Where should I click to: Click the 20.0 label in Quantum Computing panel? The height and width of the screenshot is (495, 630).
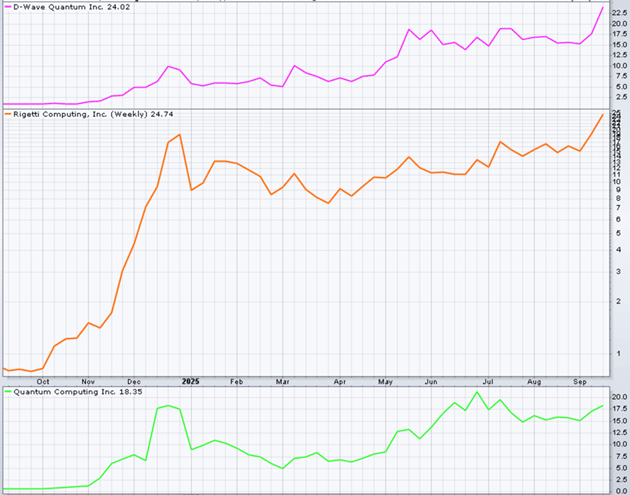coord(619,397)
